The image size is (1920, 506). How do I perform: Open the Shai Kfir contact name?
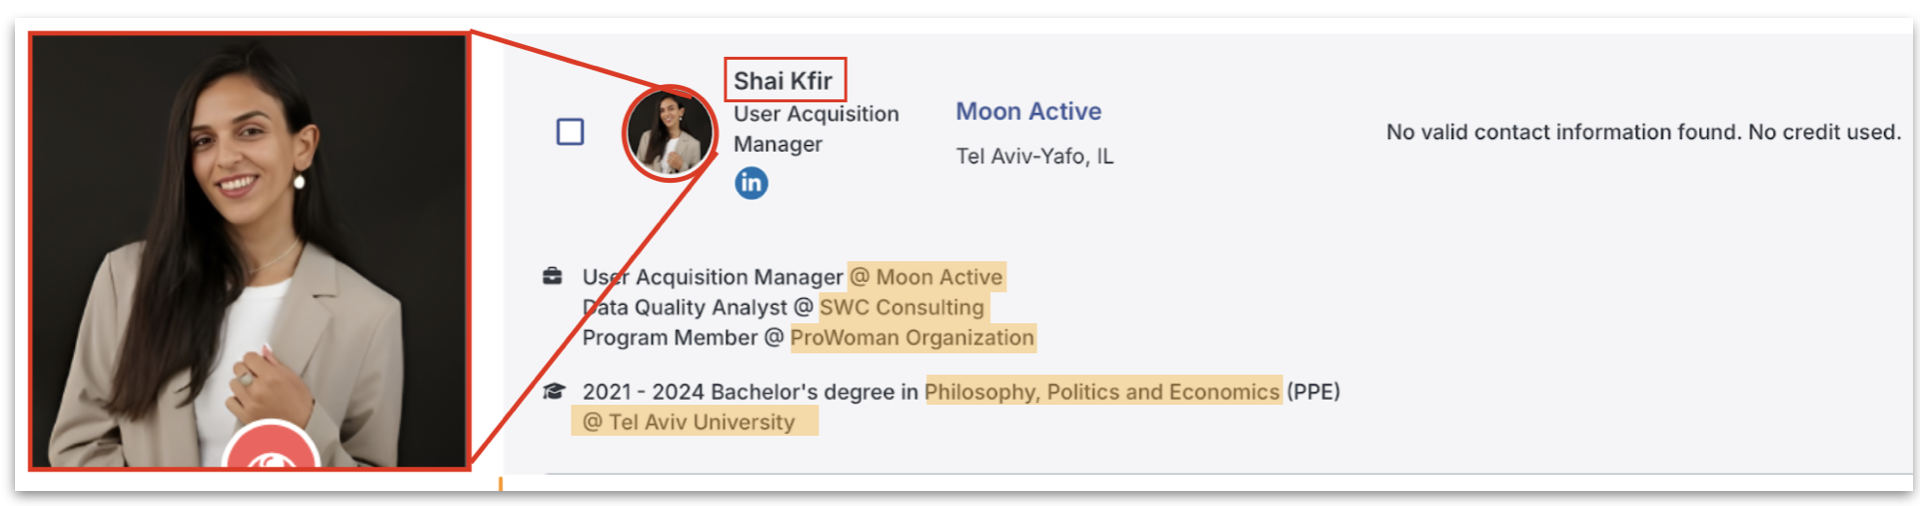(783, 81)
